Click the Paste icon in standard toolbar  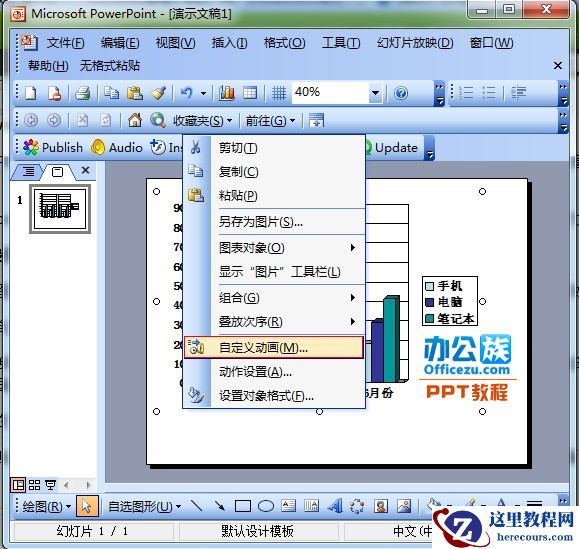click(x=134, y=93)
